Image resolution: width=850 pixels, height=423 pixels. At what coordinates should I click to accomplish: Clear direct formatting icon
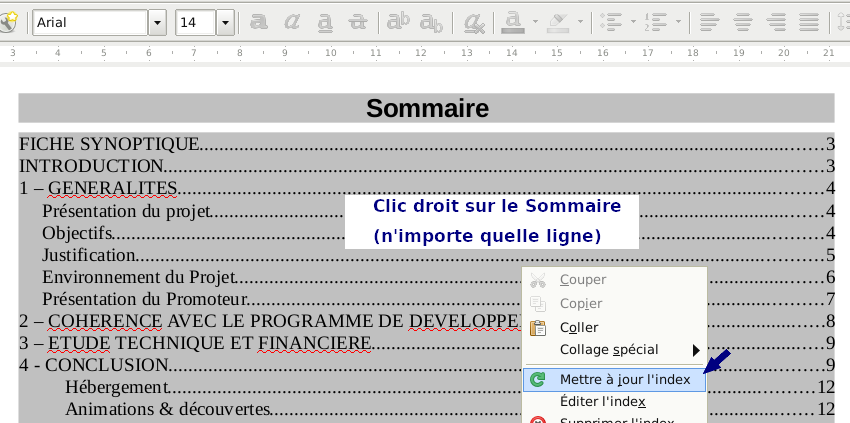[474, 23]
